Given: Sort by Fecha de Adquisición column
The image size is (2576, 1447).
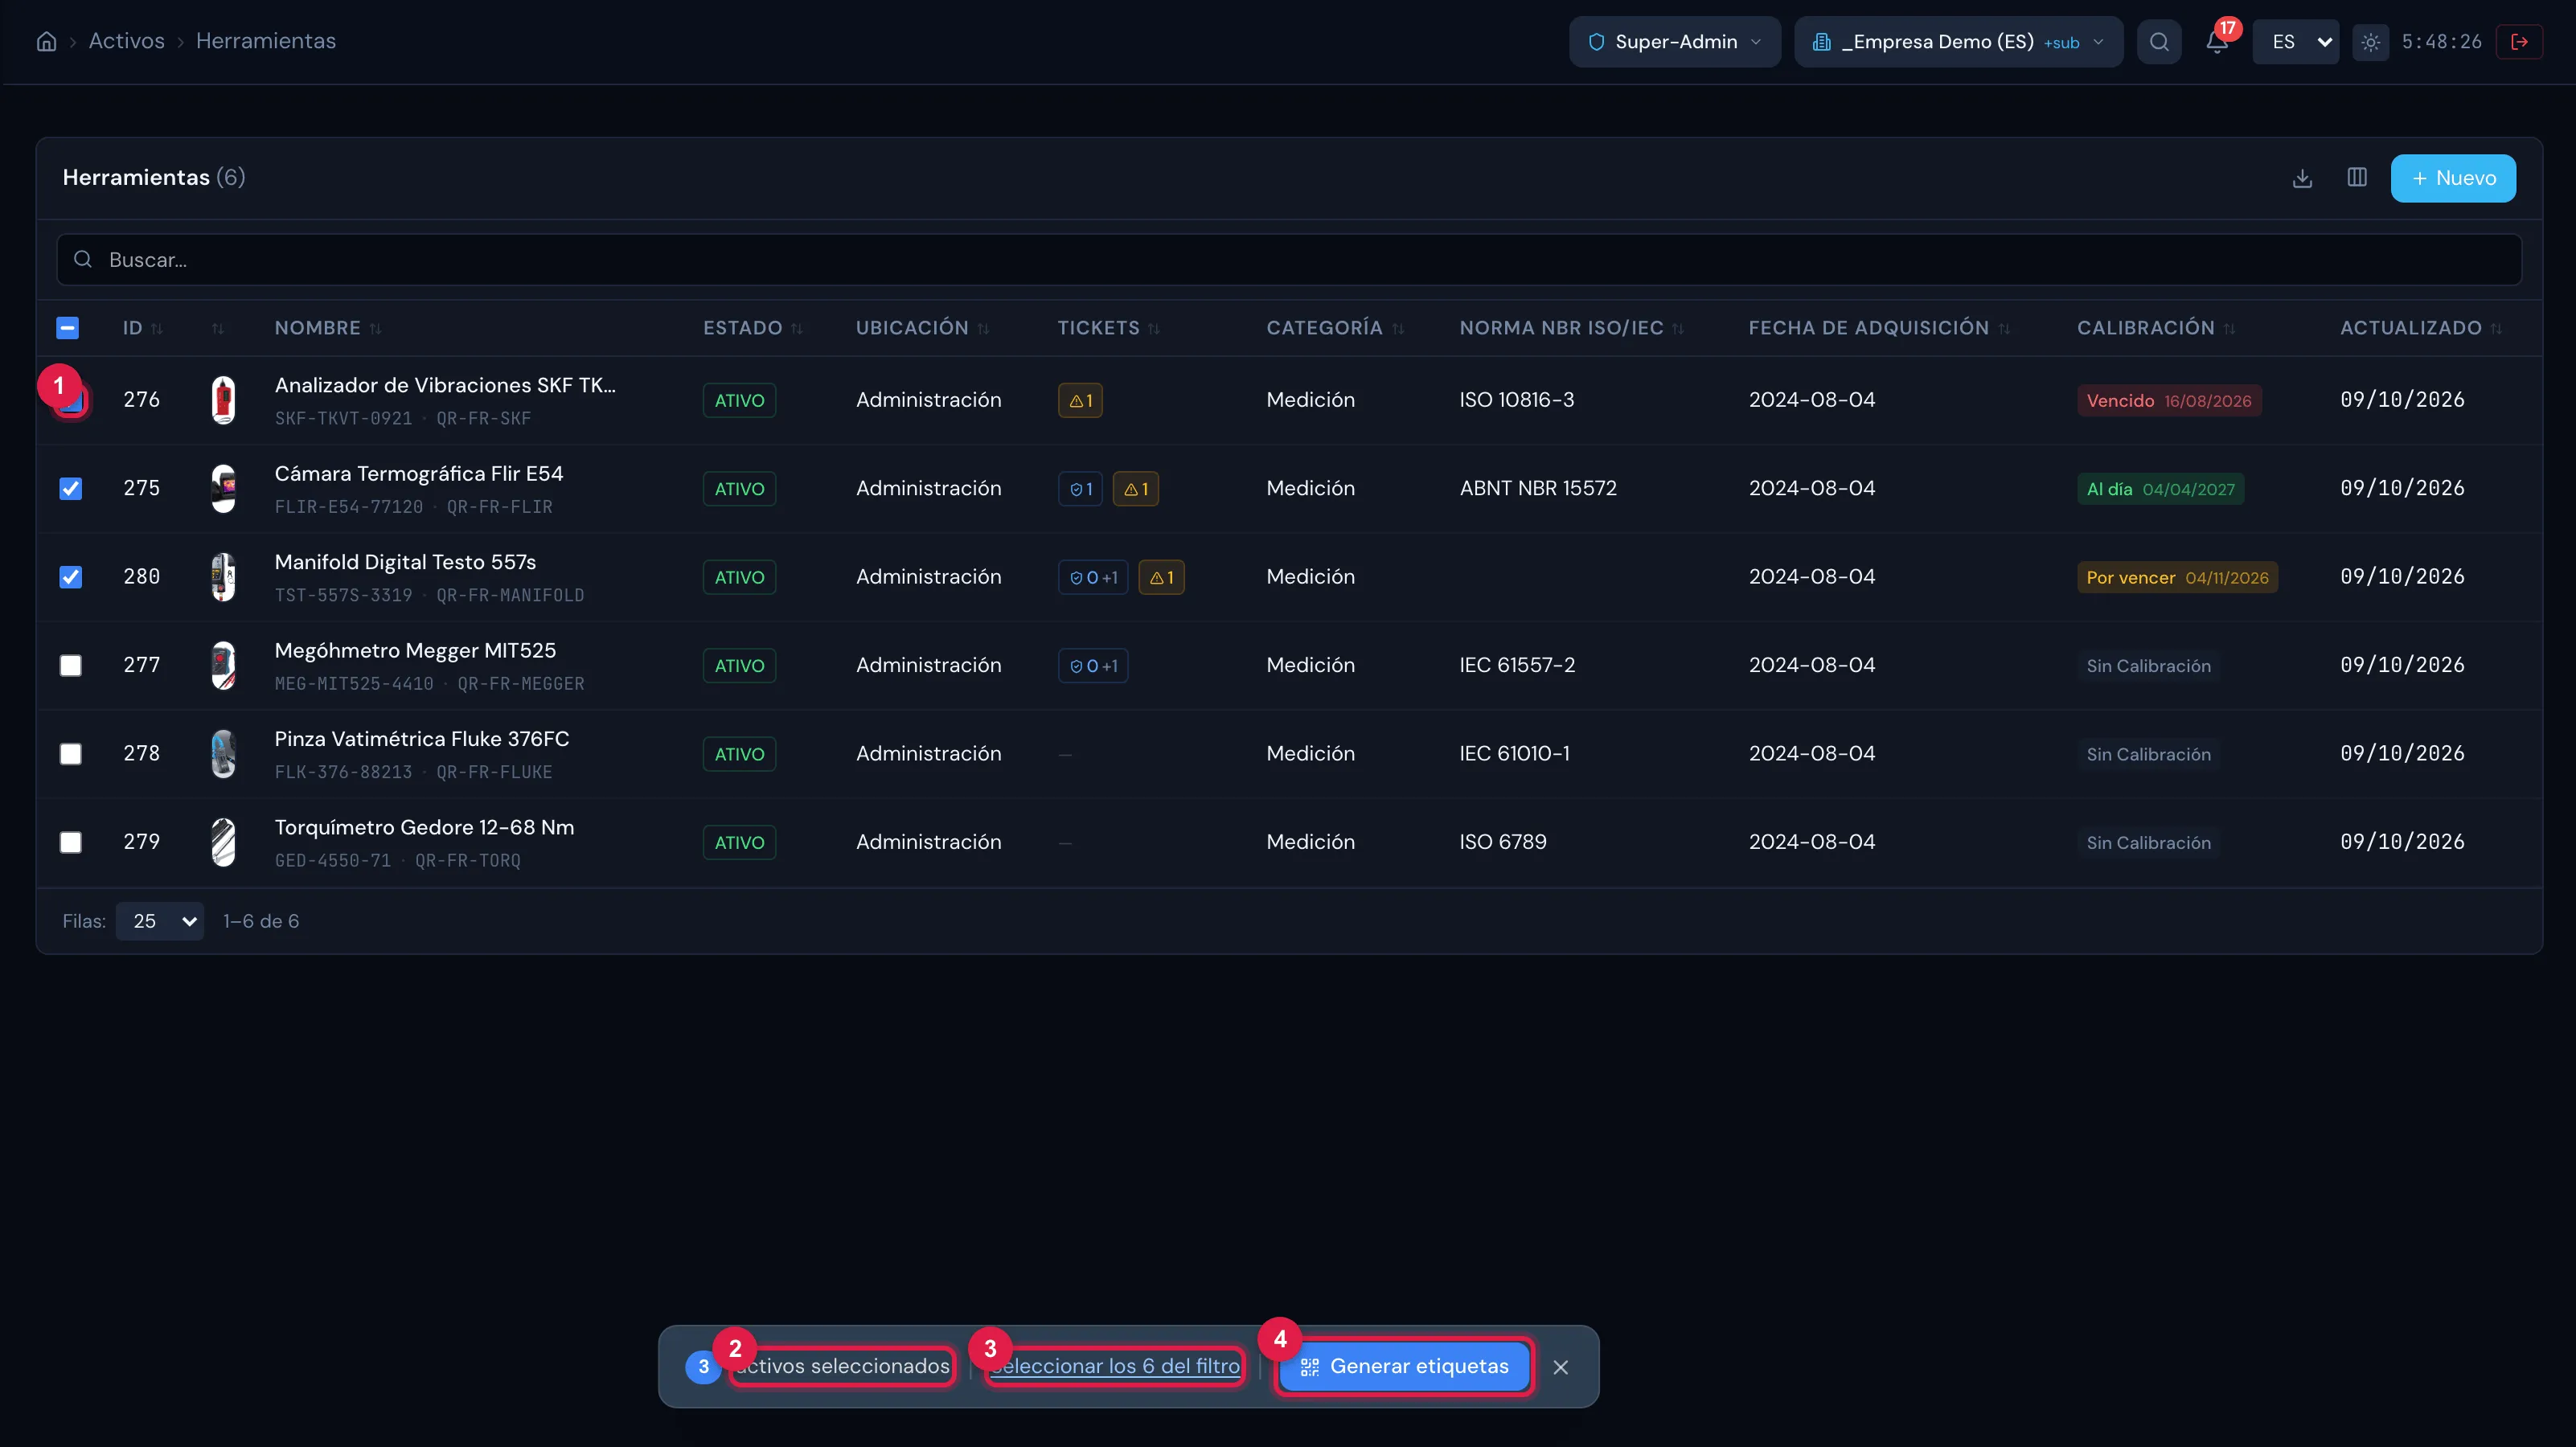Looking at the screenshot, I should coord(1879,328).
